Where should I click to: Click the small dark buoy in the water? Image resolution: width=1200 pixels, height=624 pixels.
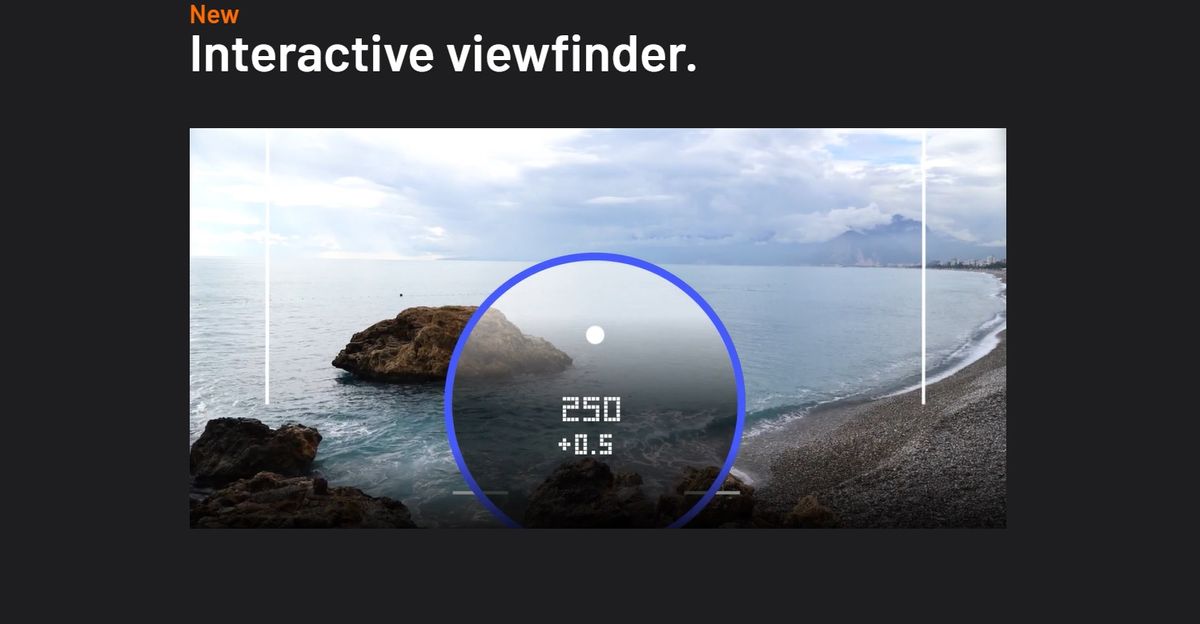(399, 296)
